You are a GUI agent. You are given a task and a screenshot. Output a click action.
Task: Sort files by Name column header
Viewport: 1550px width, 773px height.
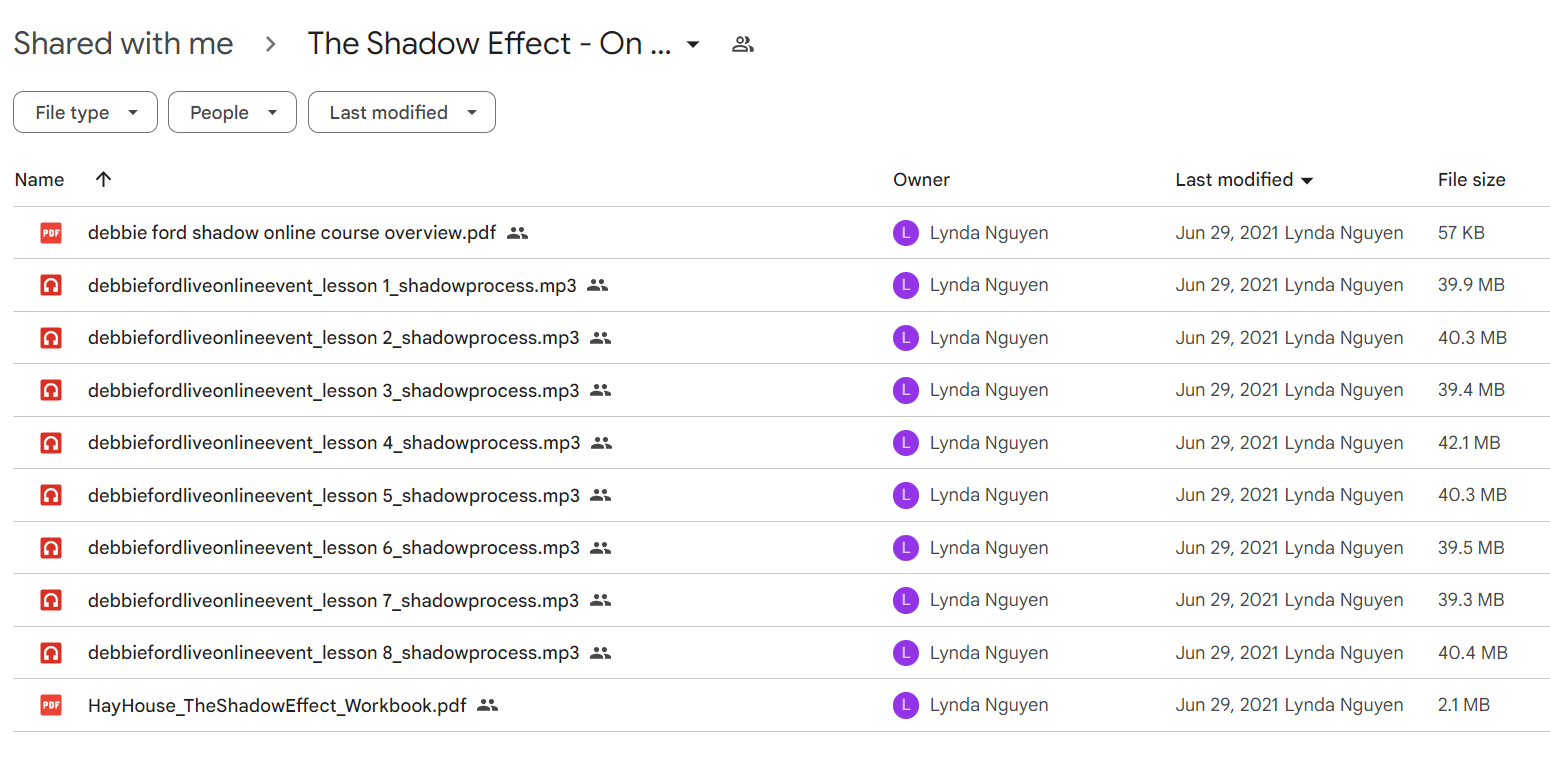pyautogui.click(x=40, y=180)
